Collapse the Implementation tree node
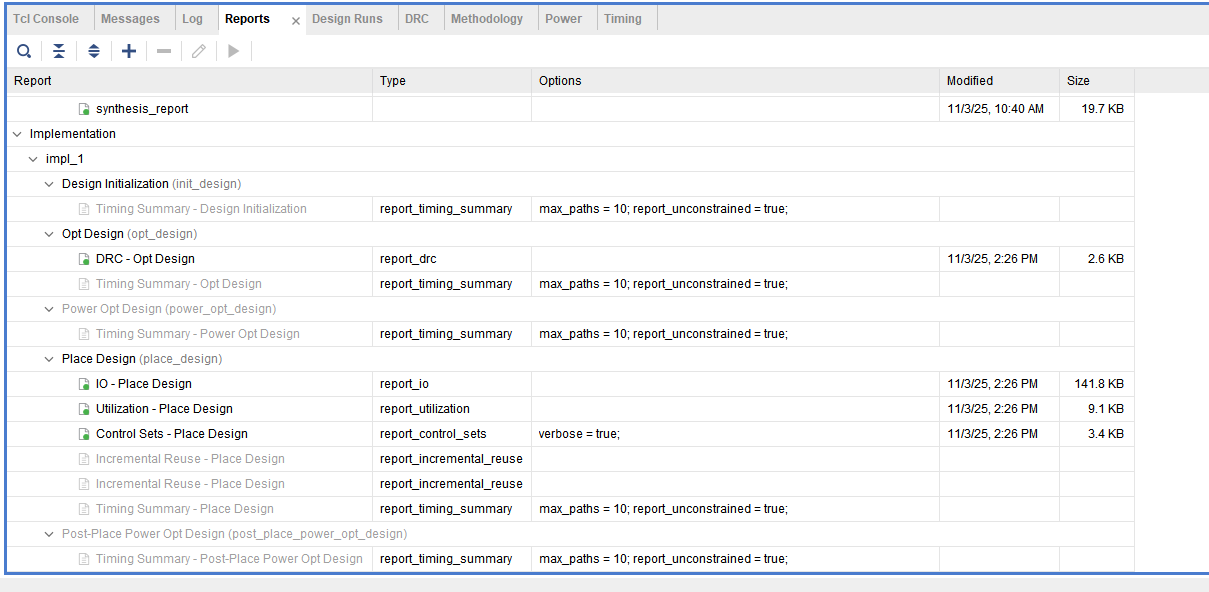Screen dimensions: 1209x592 coord(17,134)
